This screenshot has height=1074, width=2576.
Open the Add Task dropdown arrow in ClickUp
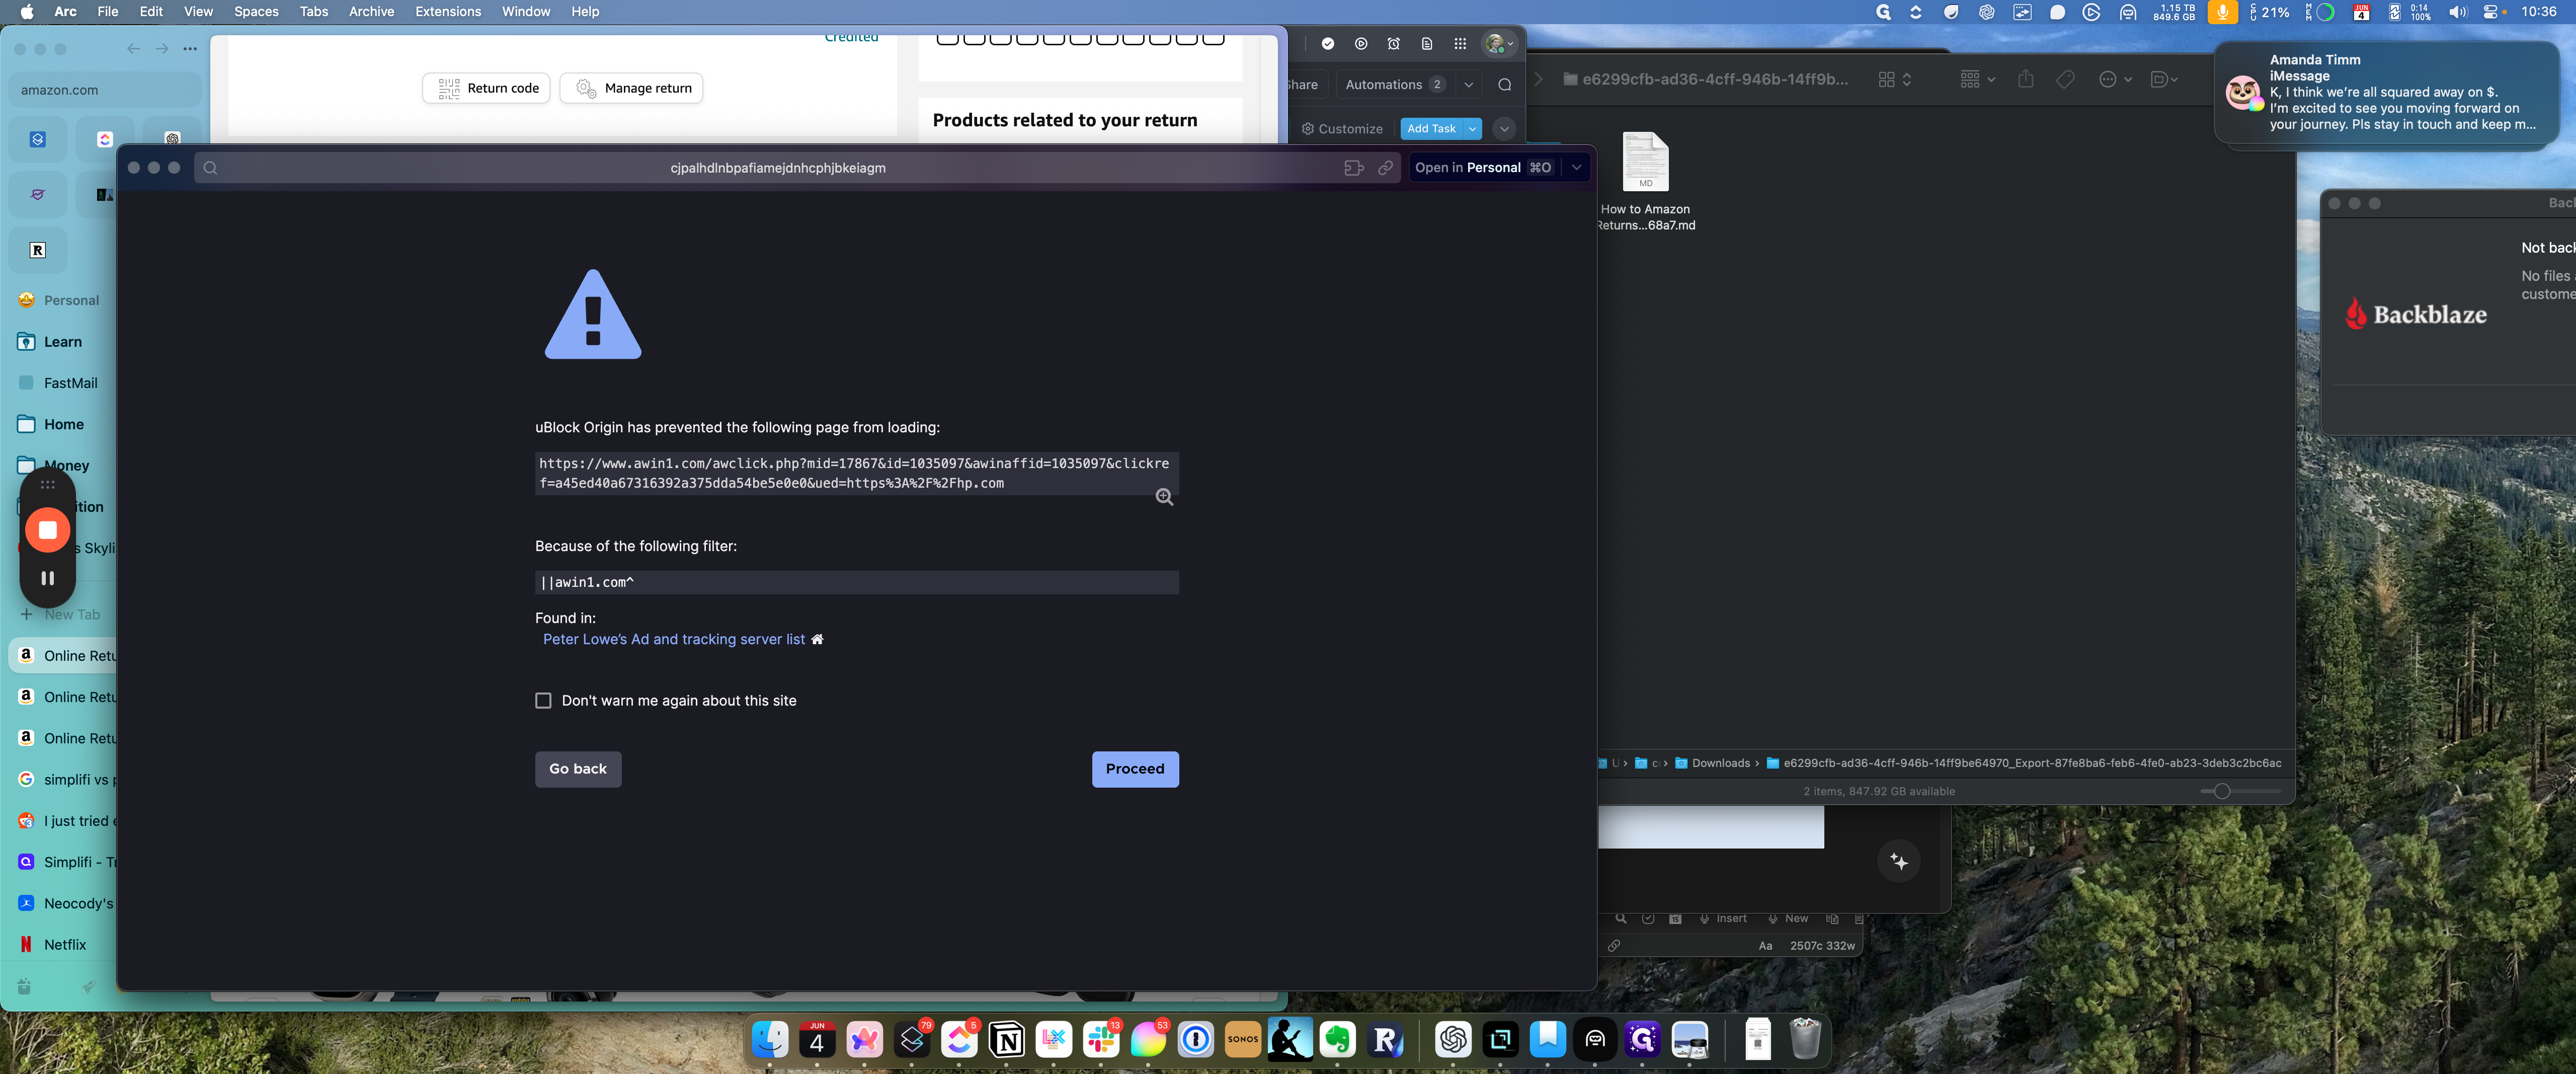coord(1473,129)
